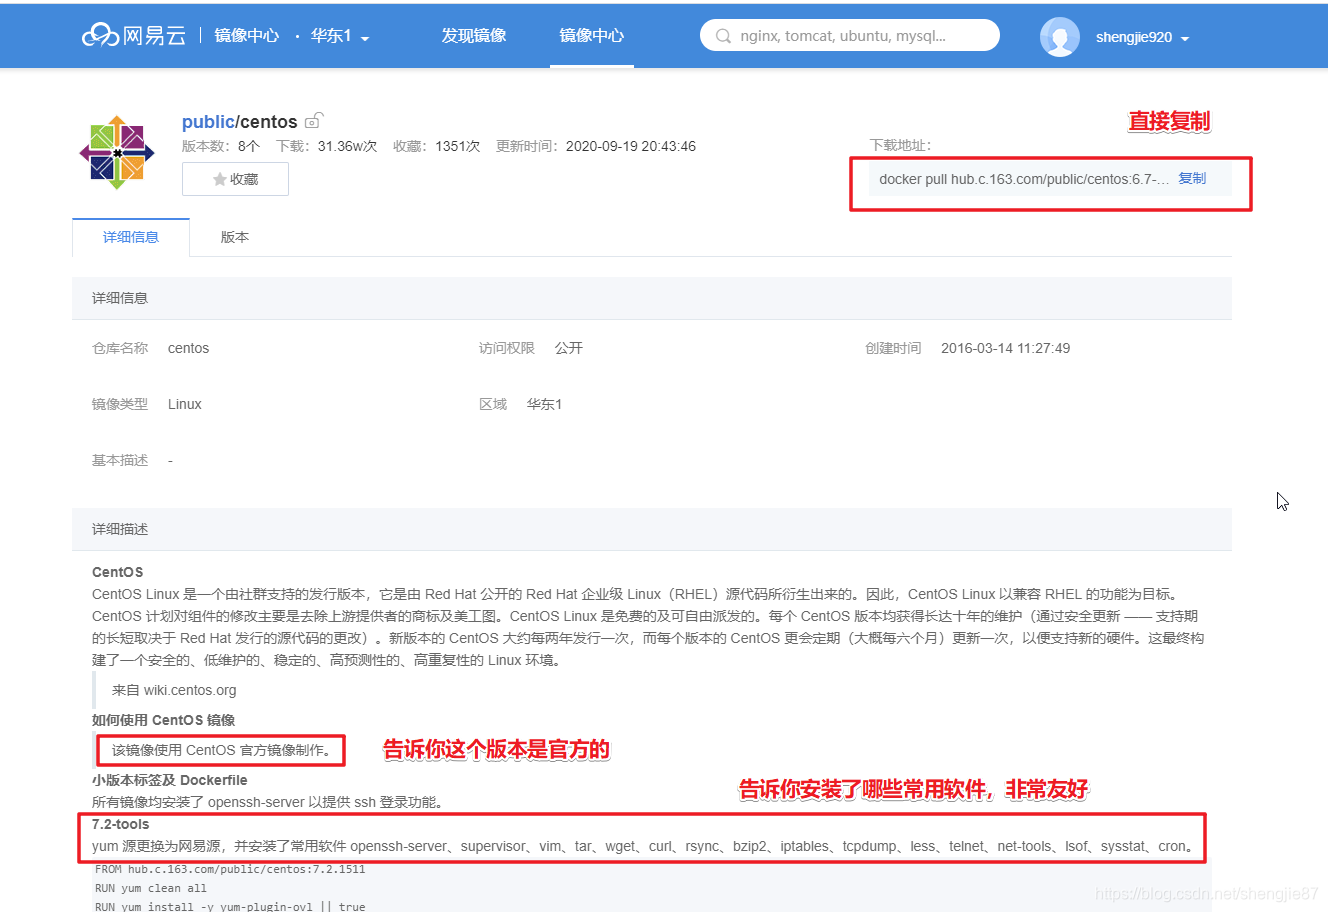1328x912 pixels.
Task: Click the CentOS image logo
Action: click(x=117, y=152)
